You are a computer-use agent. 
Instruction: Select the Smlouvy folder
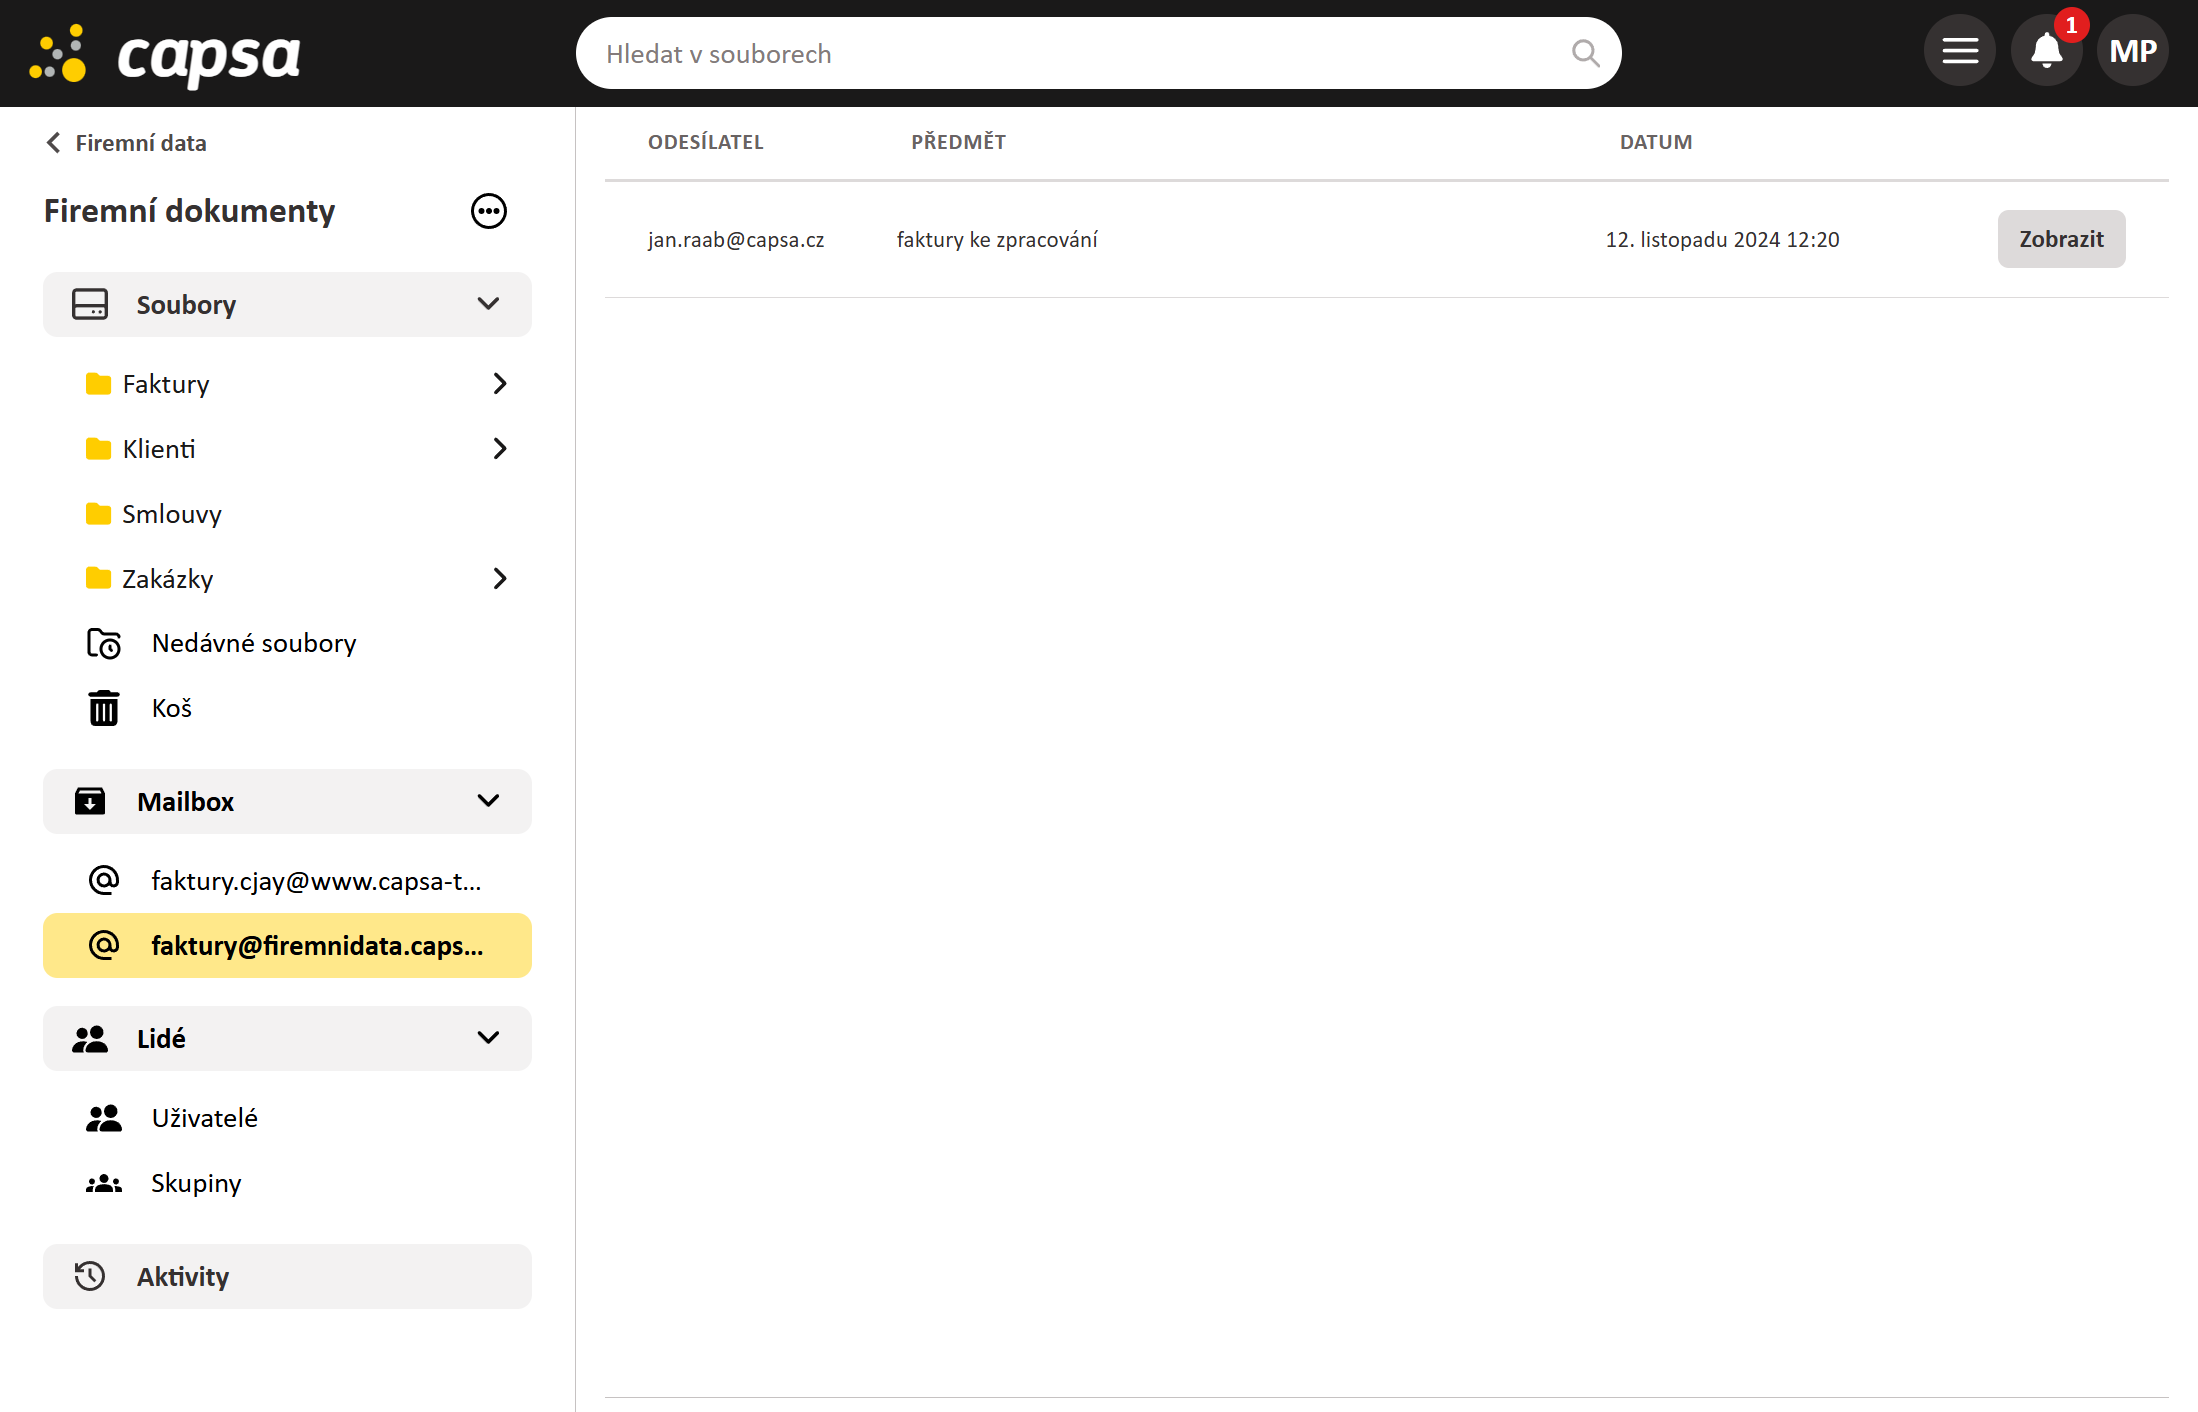click(x=171, y=514)
